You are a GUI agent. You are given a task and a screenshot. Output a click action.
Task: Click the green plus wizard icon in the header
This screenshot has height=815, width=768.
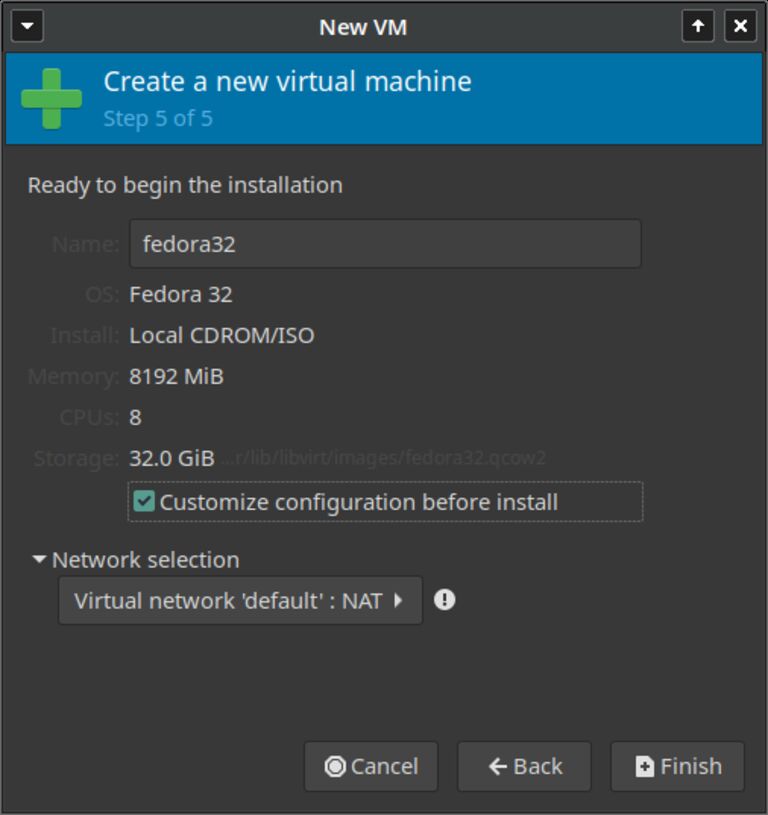pyautogui.click(x=50, y=97)
